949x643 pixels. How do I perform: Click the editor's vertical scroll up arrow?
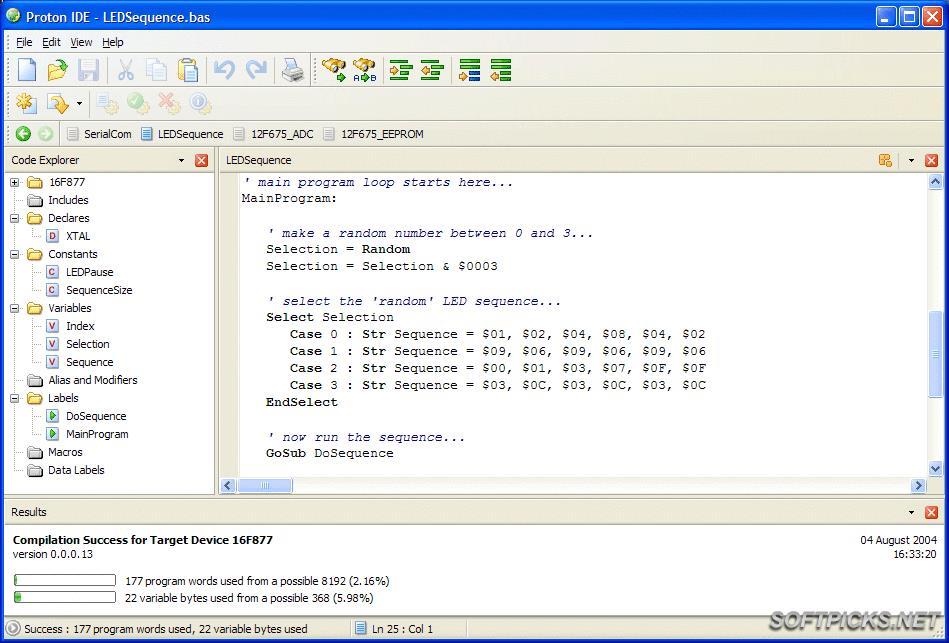point(935,181)
